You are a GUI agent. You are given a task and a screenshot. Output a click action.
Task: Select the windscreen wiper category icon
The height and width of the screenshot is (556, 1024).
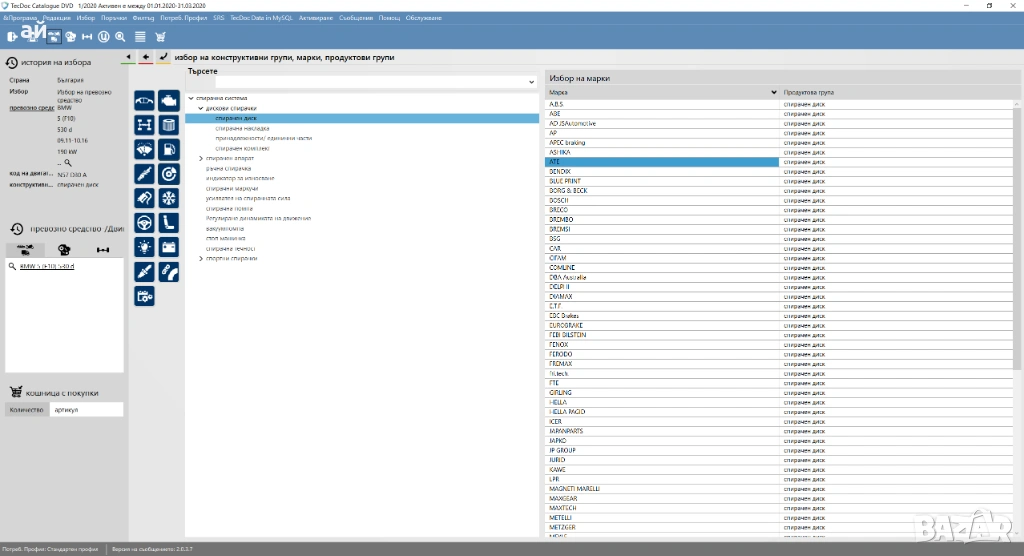click(x=144, y=149)
